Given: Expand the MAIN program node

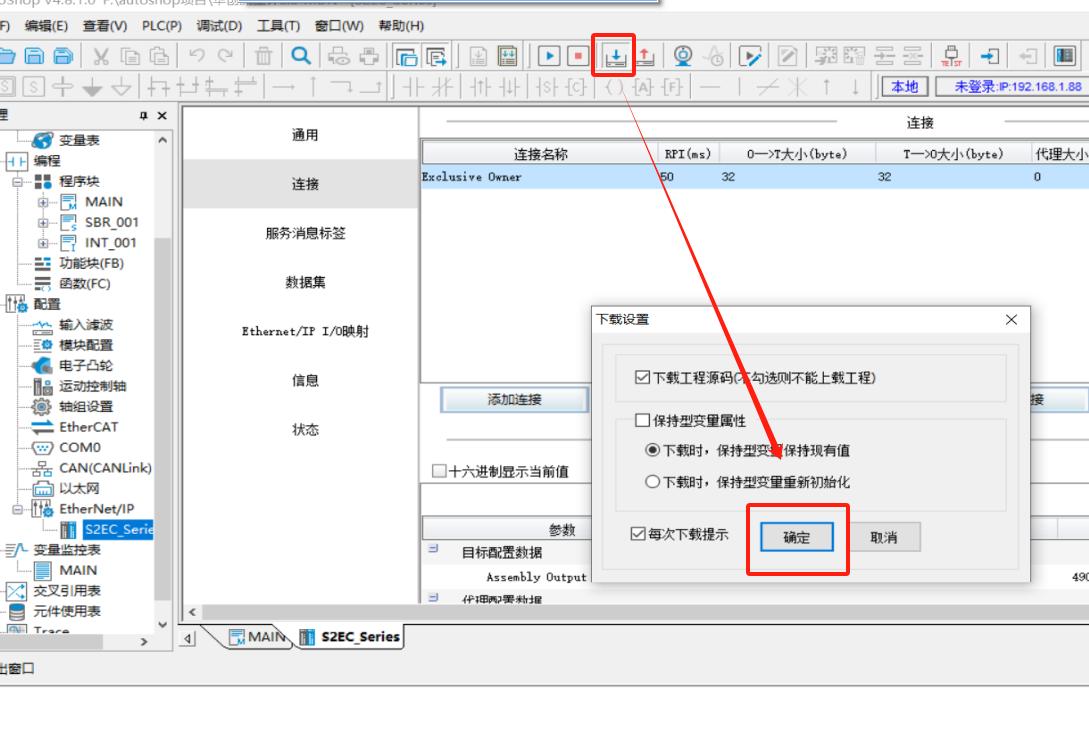Looking at the screenshot, I should 44,202.
